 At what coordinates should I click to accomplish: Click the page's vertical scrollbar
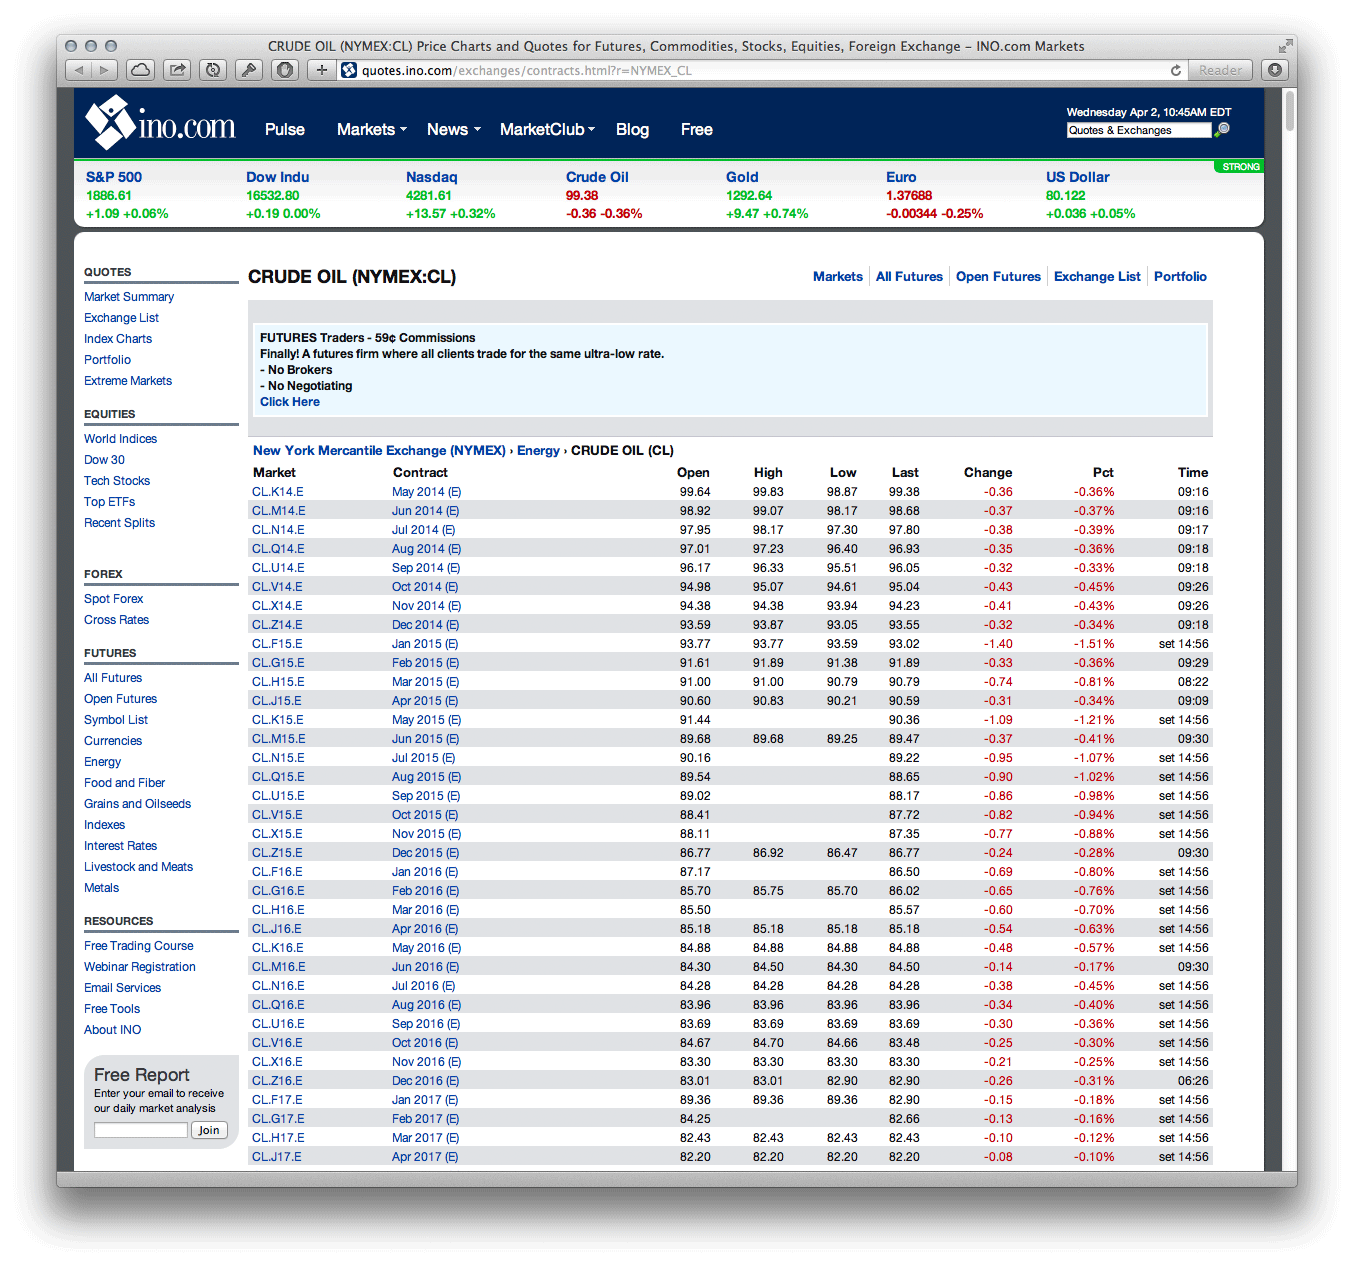pyautogui.click(x=1289, y=112)
